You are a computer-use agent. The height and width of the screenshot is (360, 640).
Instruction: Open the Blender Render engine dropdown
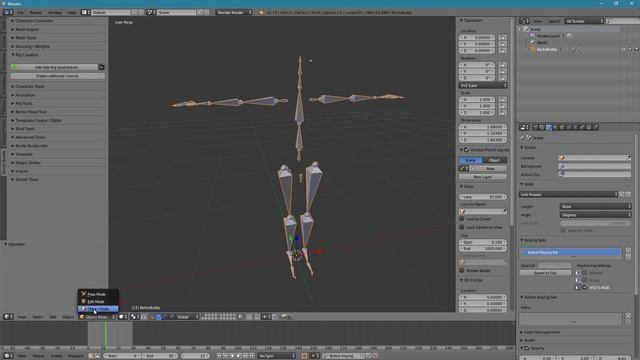[x=233, y=13]
